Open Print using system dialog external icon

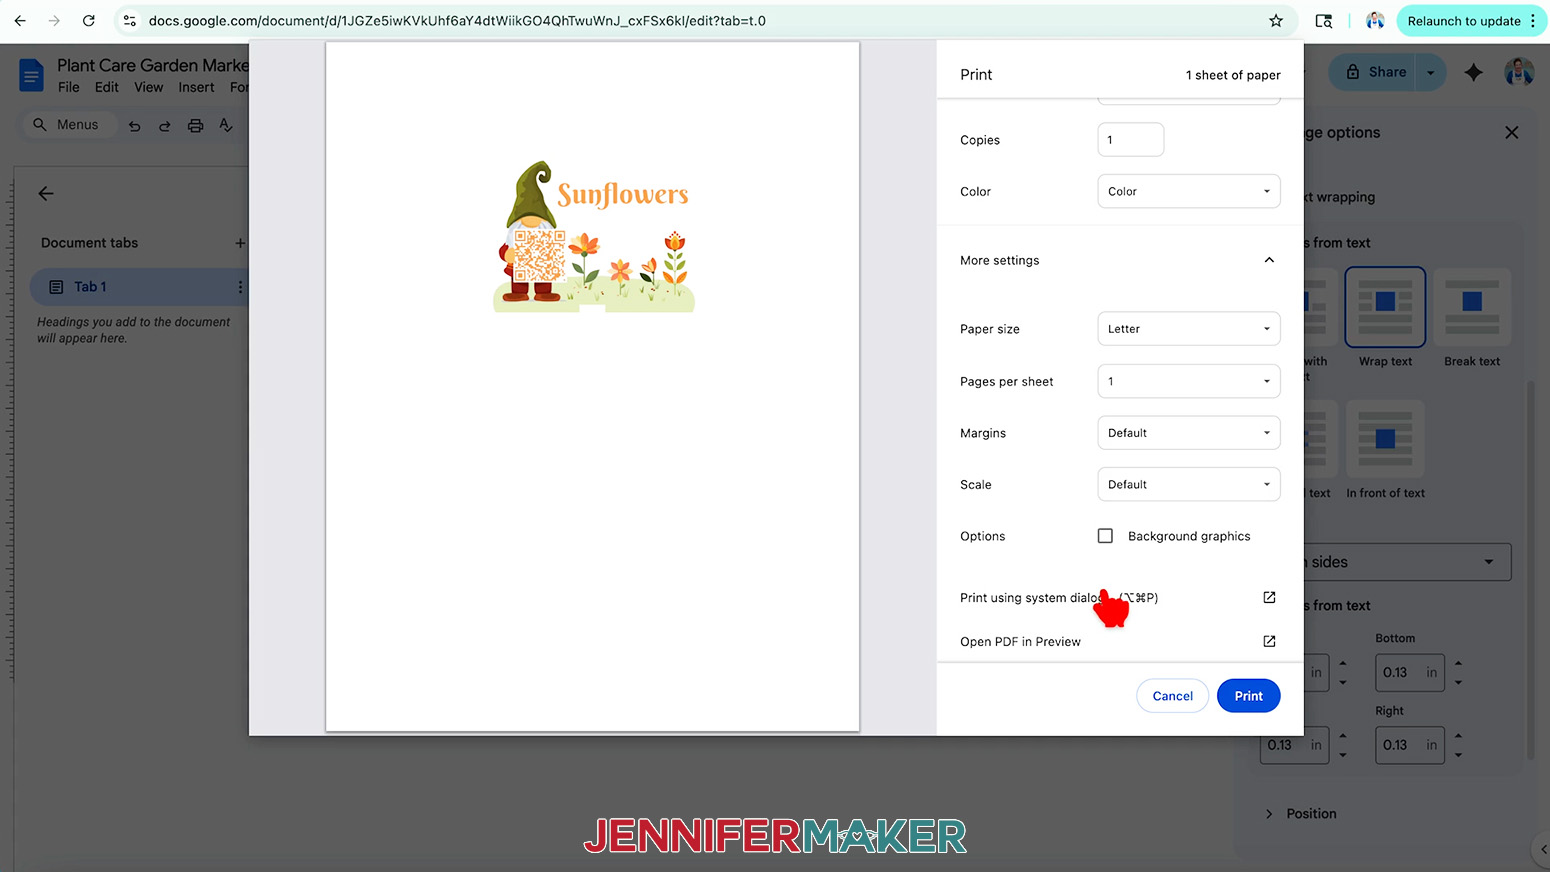[1269, 597]
